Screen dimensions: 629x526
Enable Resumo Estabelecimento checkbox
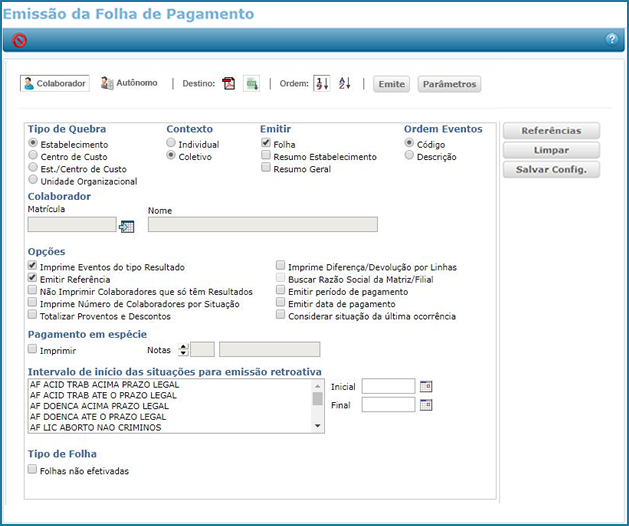coord(266,157)
